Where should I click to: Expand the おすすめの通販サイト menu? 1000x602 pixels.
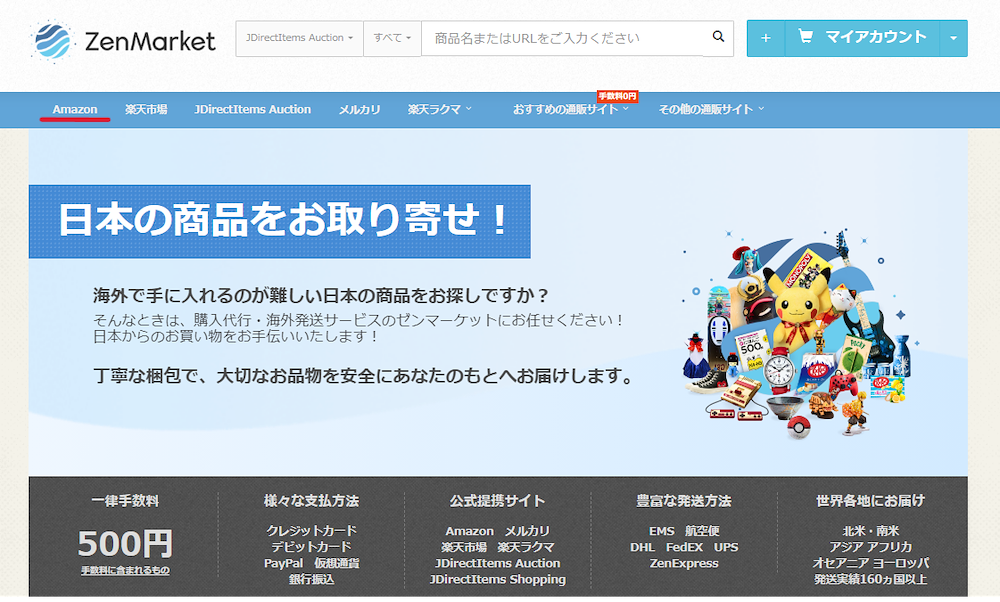point(571,109)
